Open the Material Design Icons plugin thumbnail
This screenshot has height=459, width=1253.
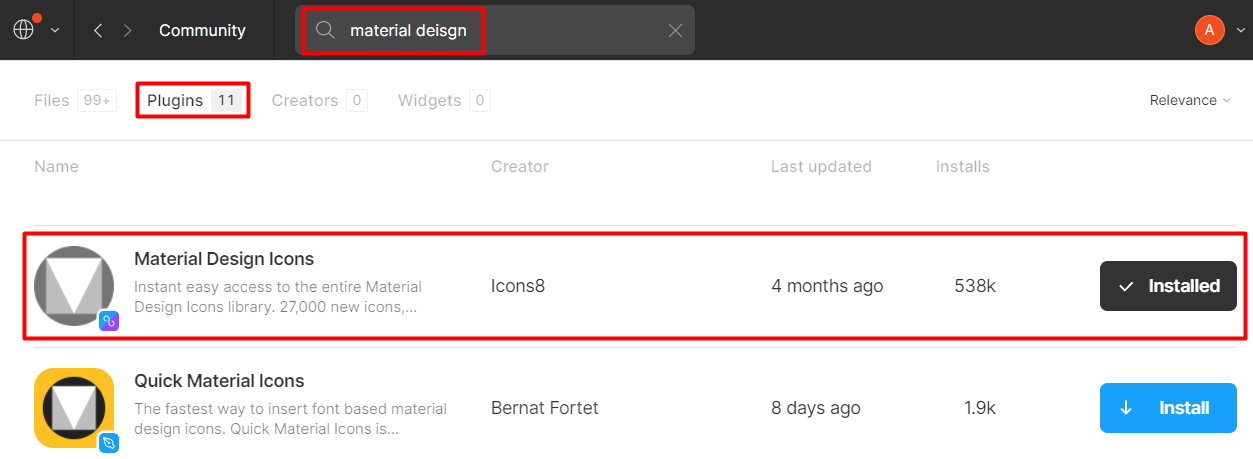click(74, 286)
